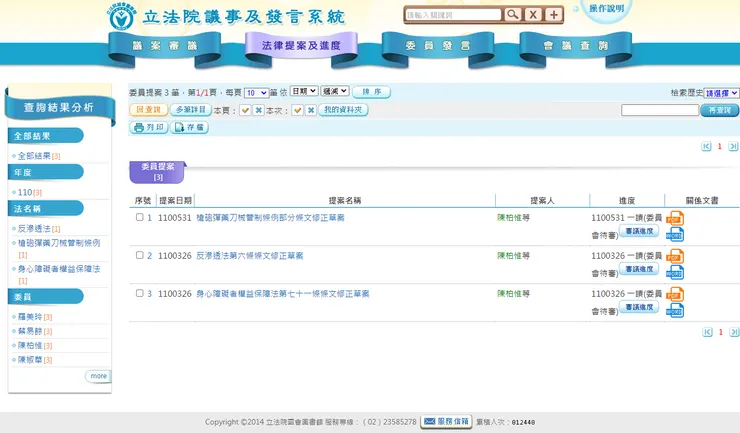Open Word document for 反滲透法第六條 bill

675,272
